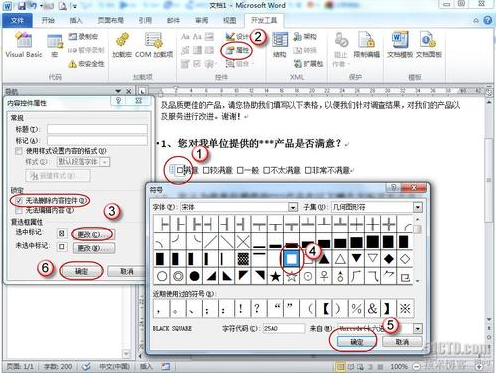
Task: Confirm Symbol dialog with 确定
Action: click(356, 342)
